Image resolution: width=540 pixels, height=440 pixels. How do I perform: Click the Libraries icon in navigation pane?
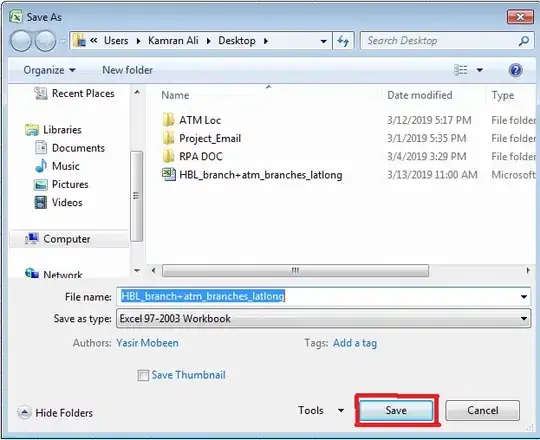(x=32, y=130)
